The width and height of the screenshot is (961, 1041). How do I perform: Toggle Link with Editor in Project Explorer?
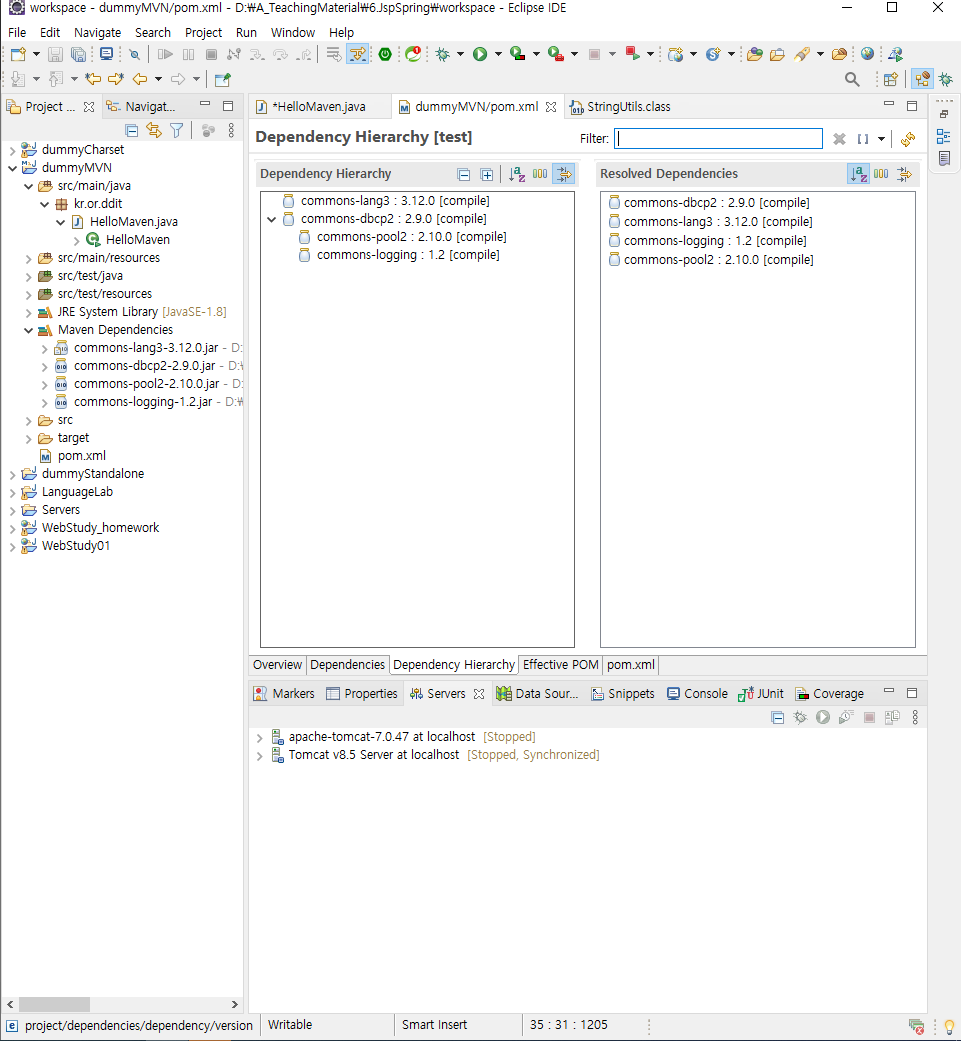pos(154,130)
